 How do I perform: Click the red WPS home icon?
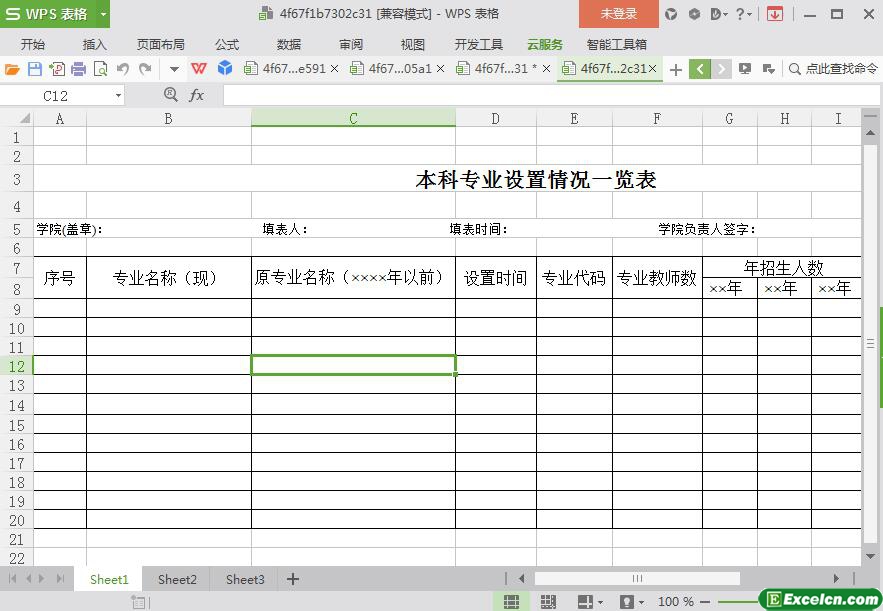199,69
